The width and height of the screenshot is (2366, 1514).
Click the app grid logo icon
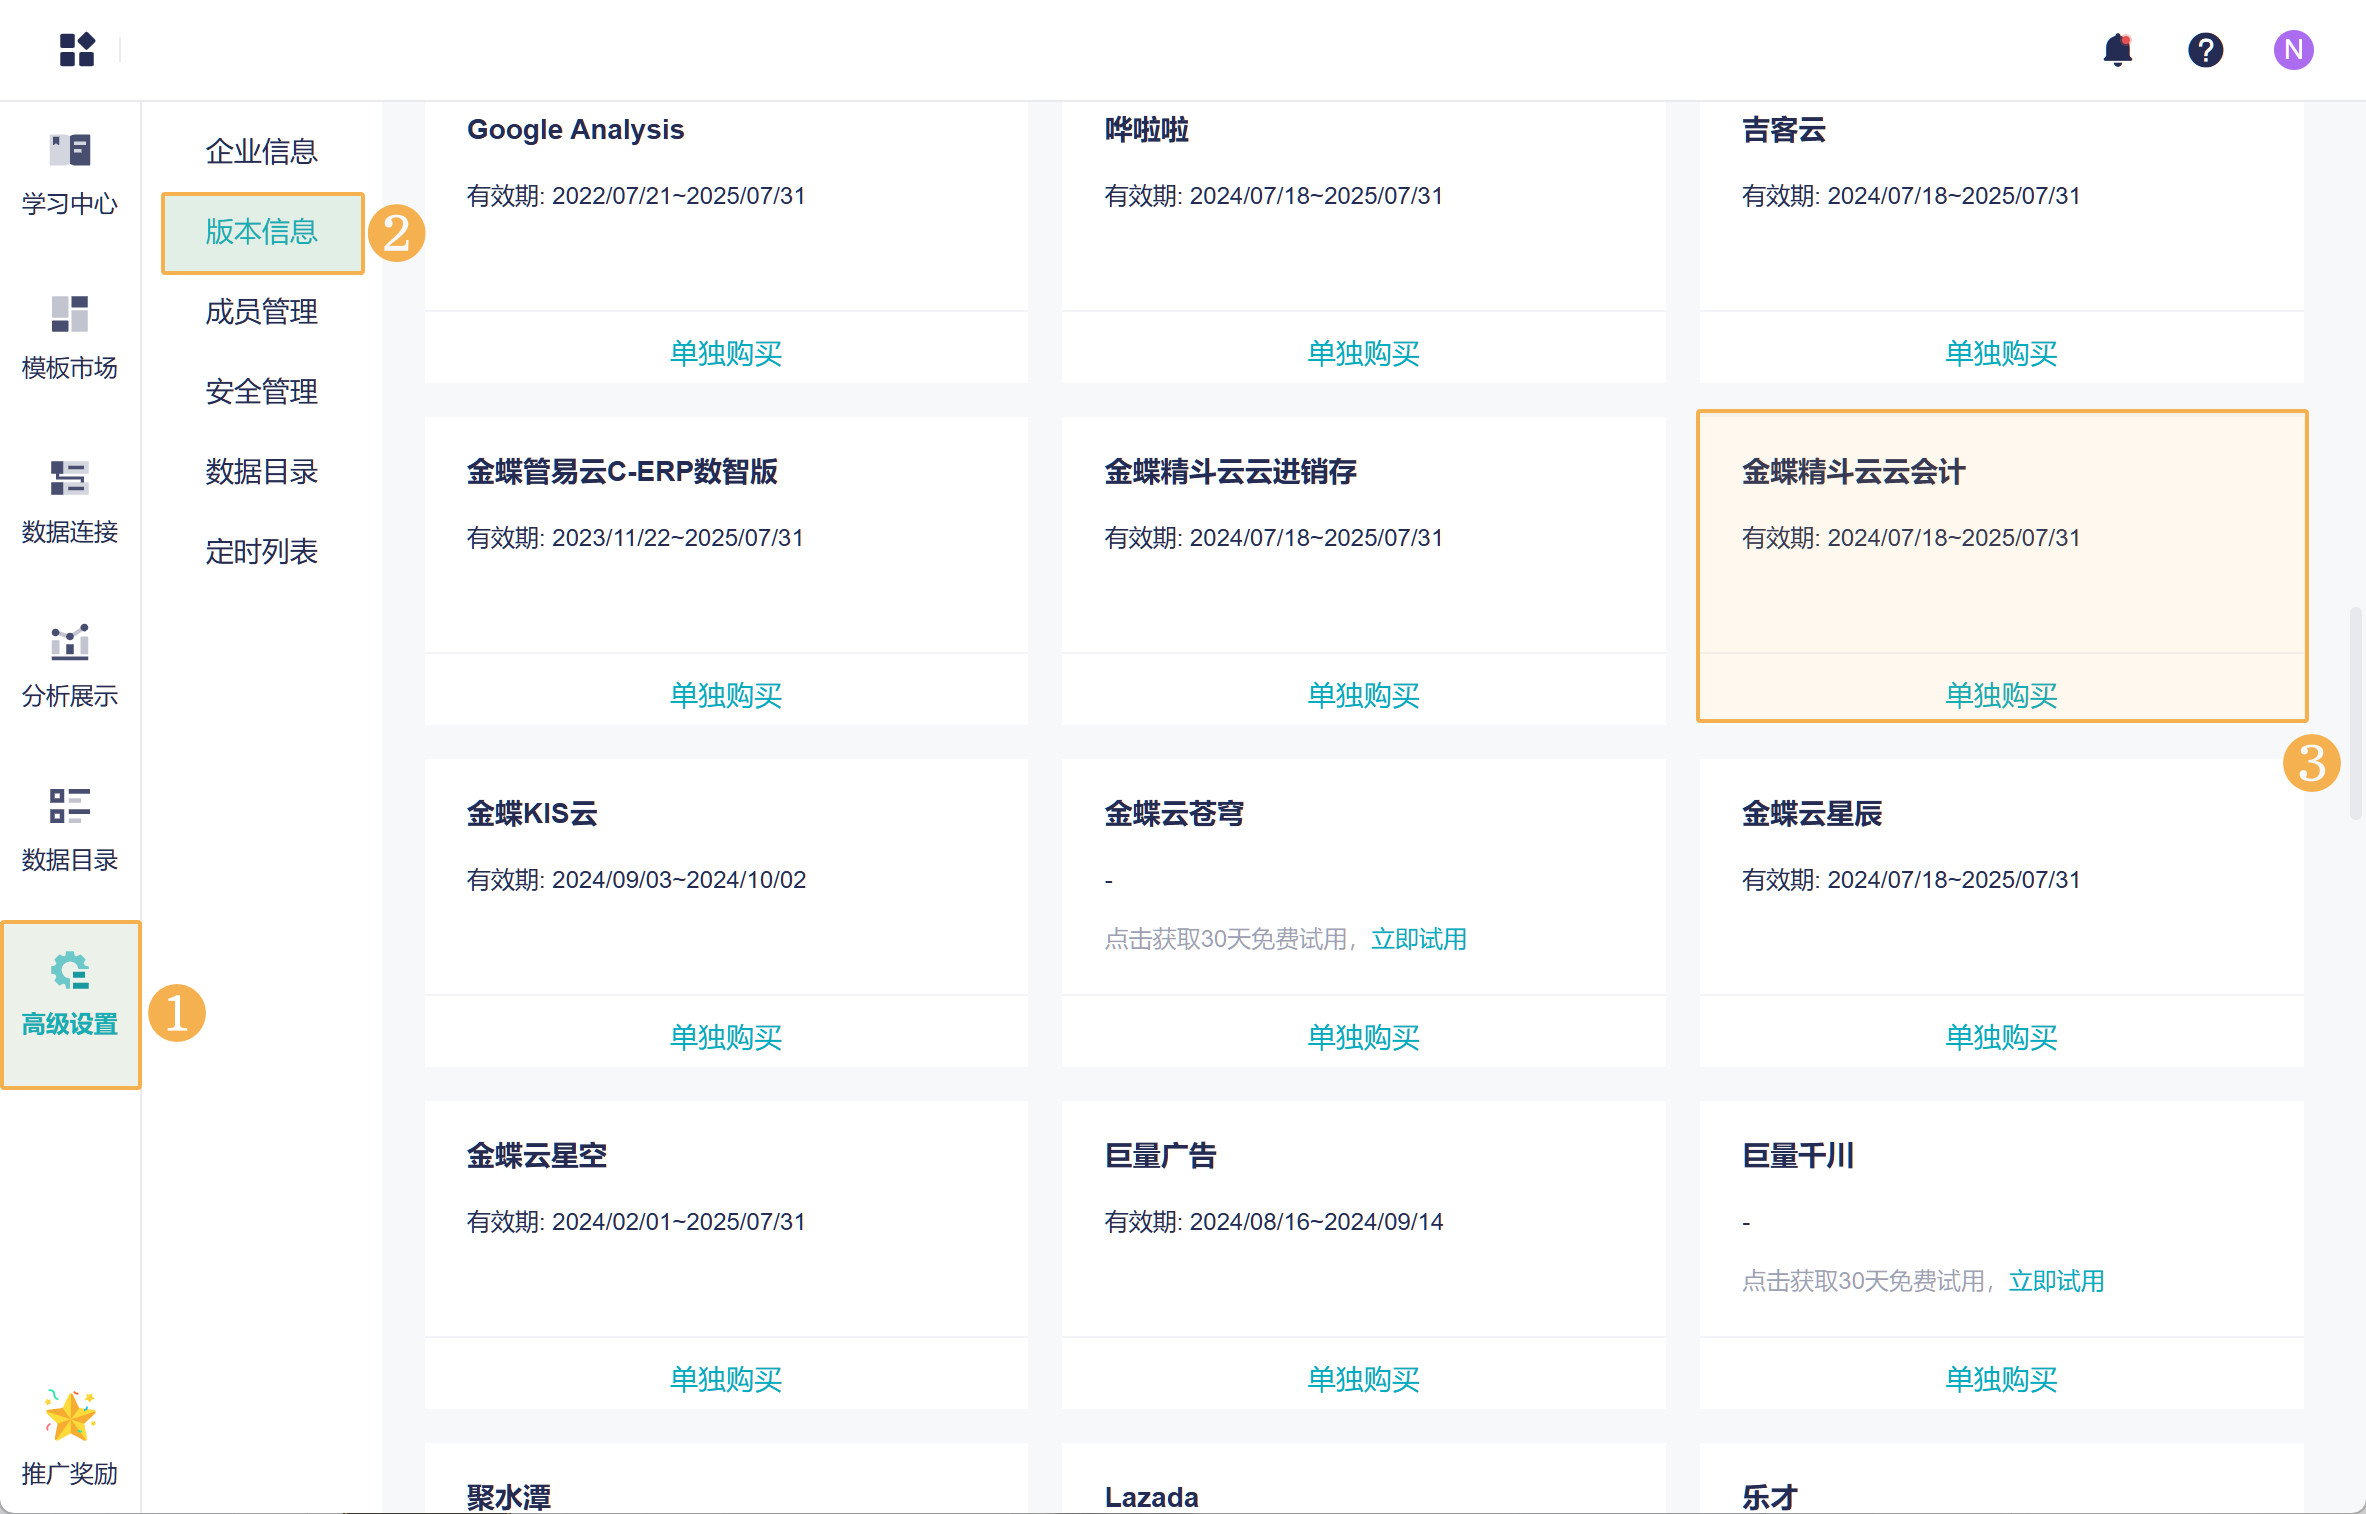(x=76, y=49)
